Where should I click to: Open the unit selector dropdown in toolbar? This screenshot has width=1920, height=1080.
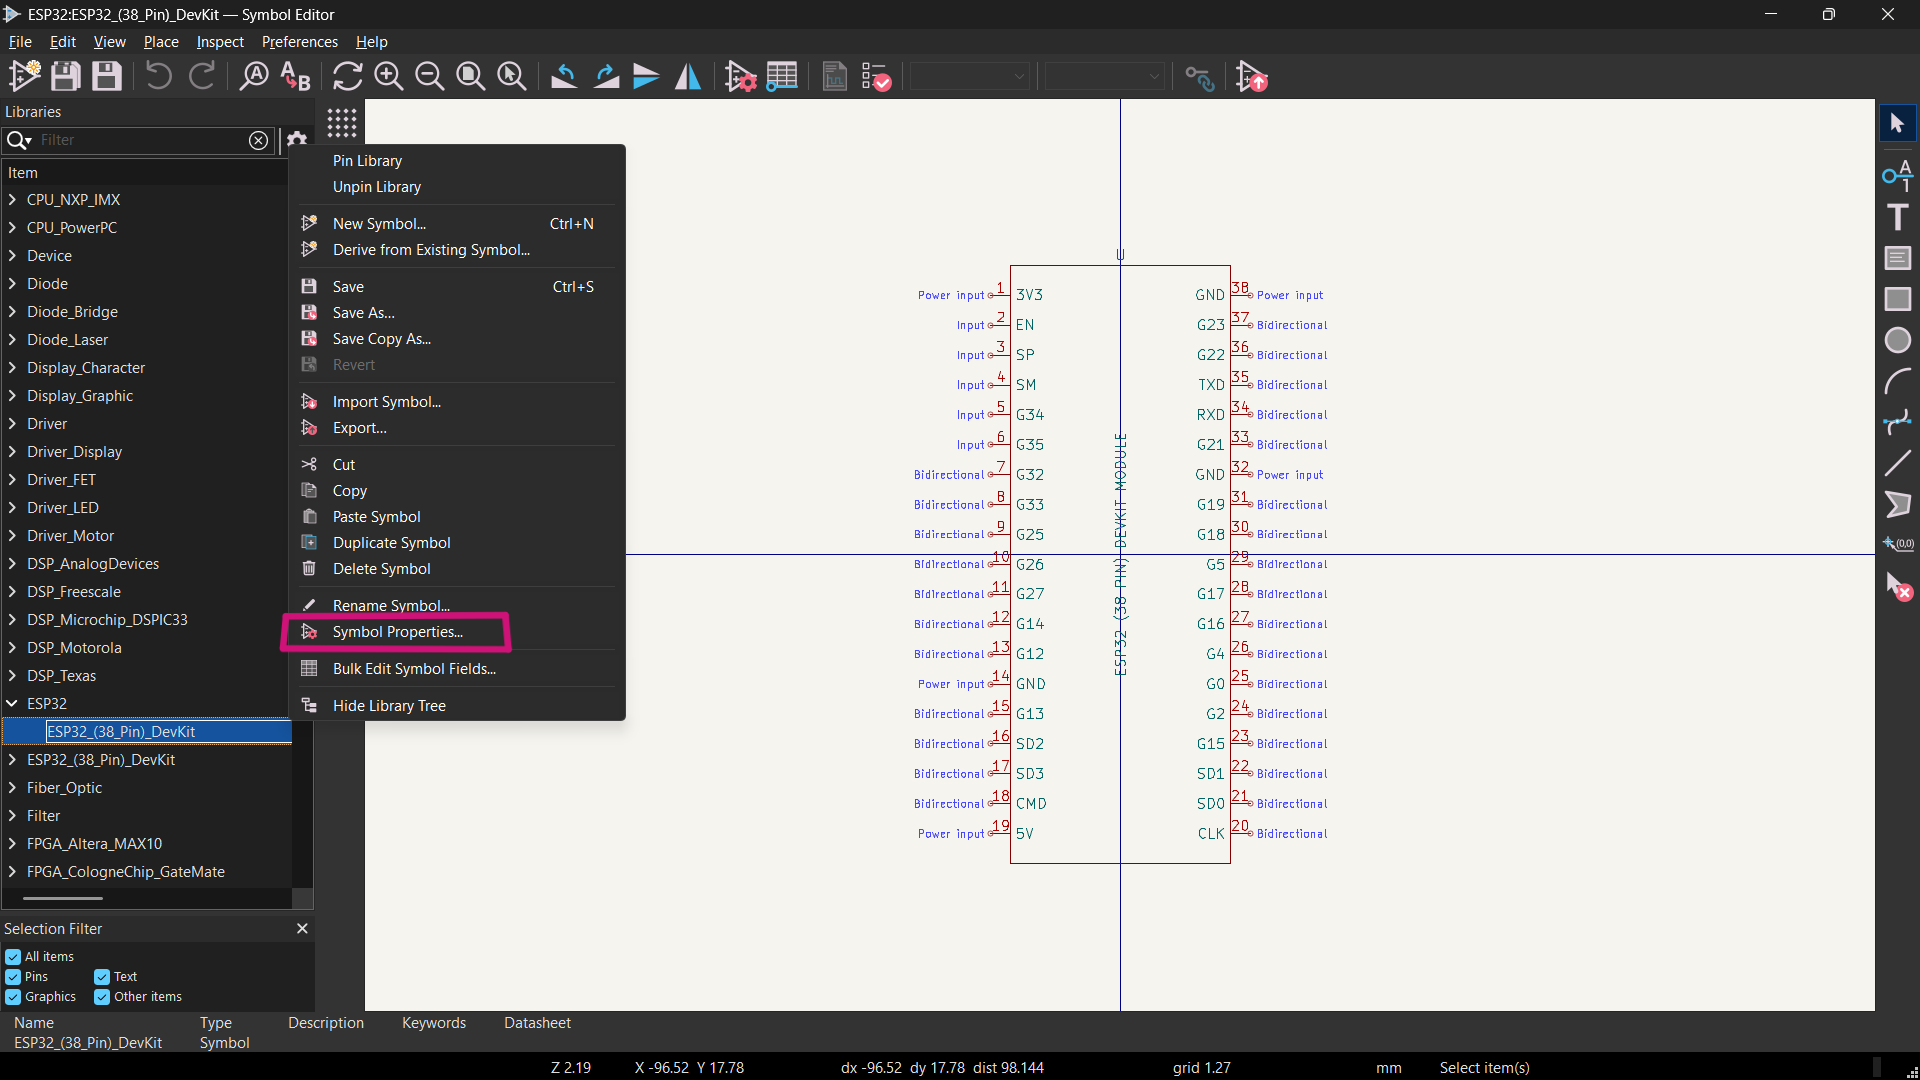(969, 76)
